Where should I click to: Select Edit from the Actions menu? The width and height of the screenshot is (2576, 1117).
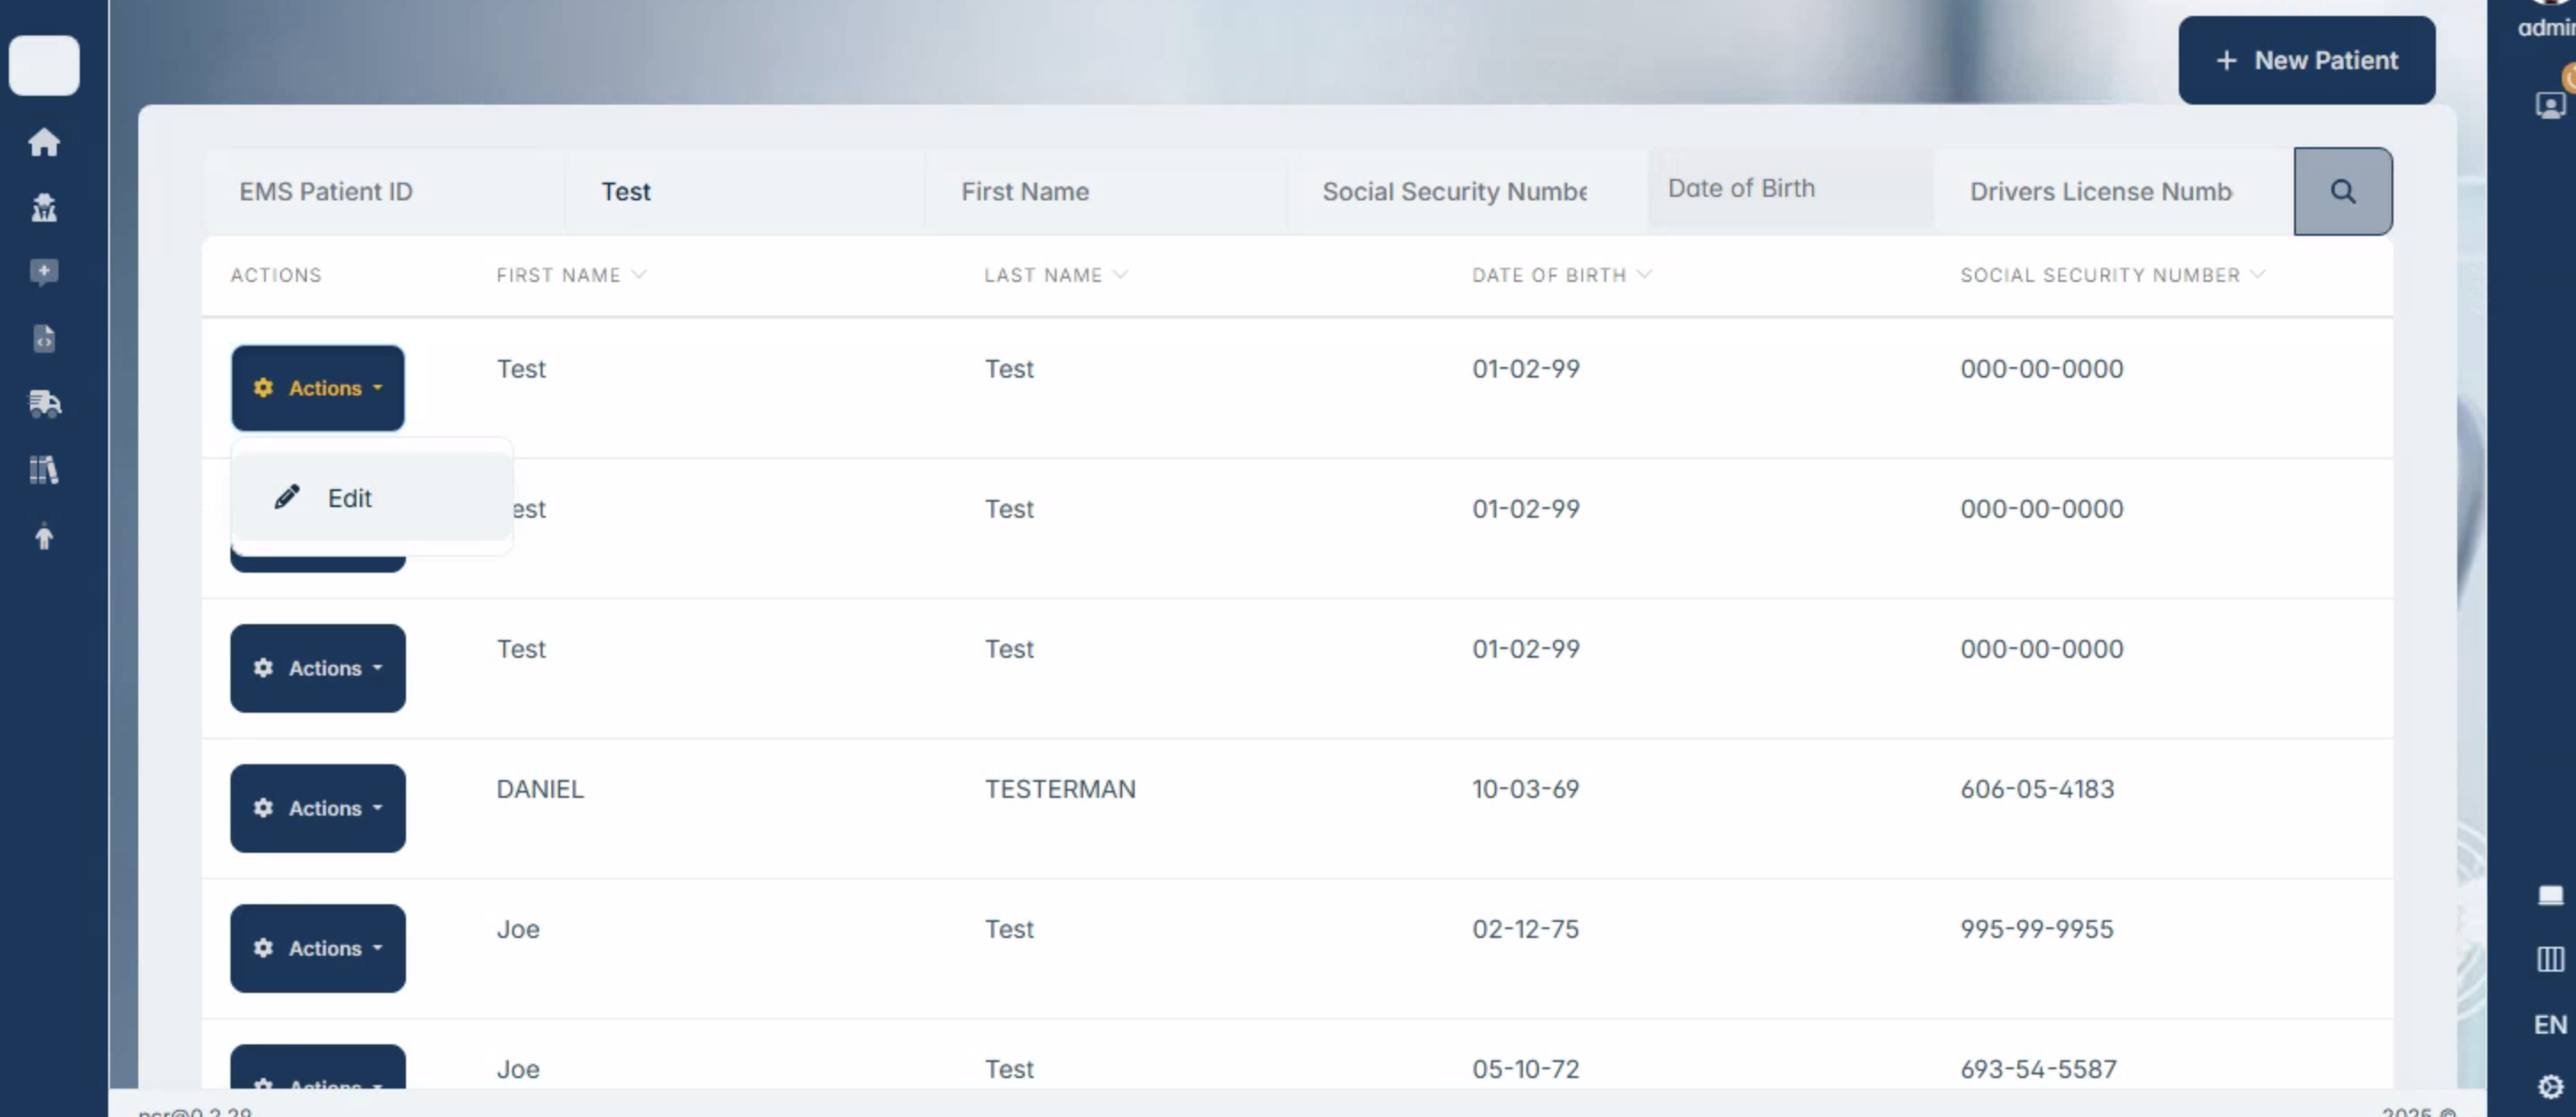(349, 498)
